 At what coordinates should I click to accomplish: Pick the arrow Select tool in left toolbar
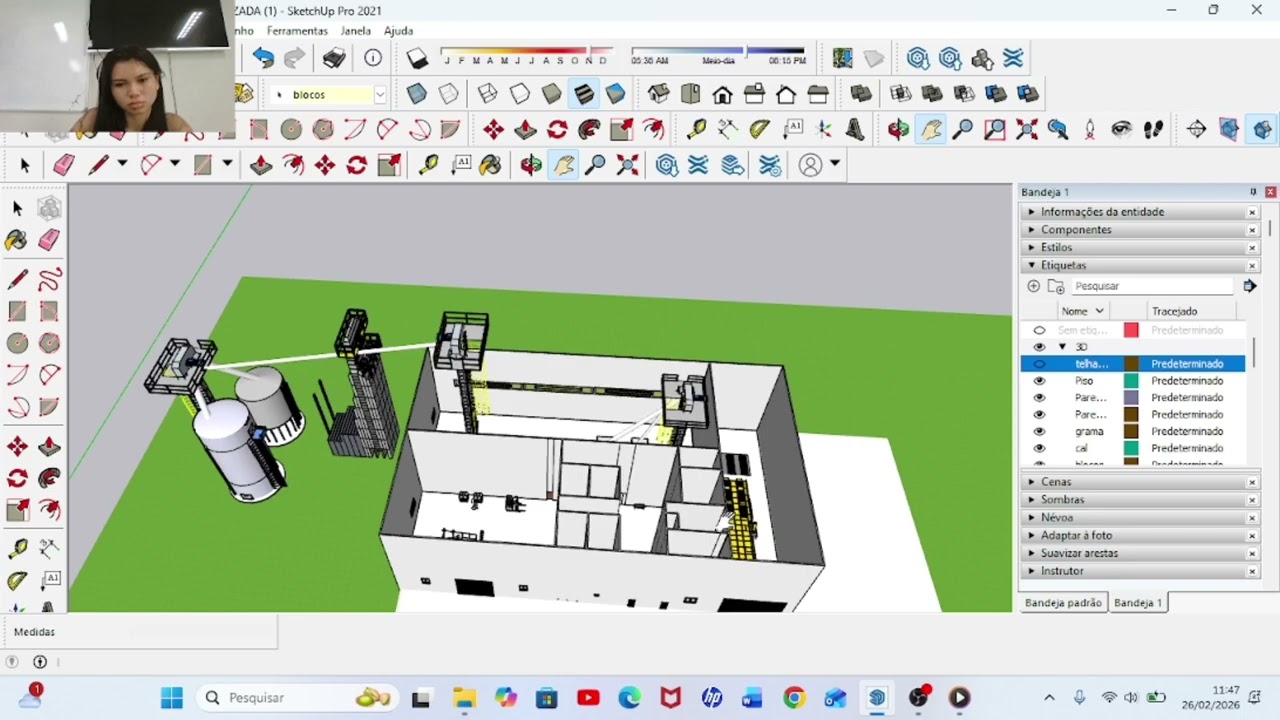point(17,208)
